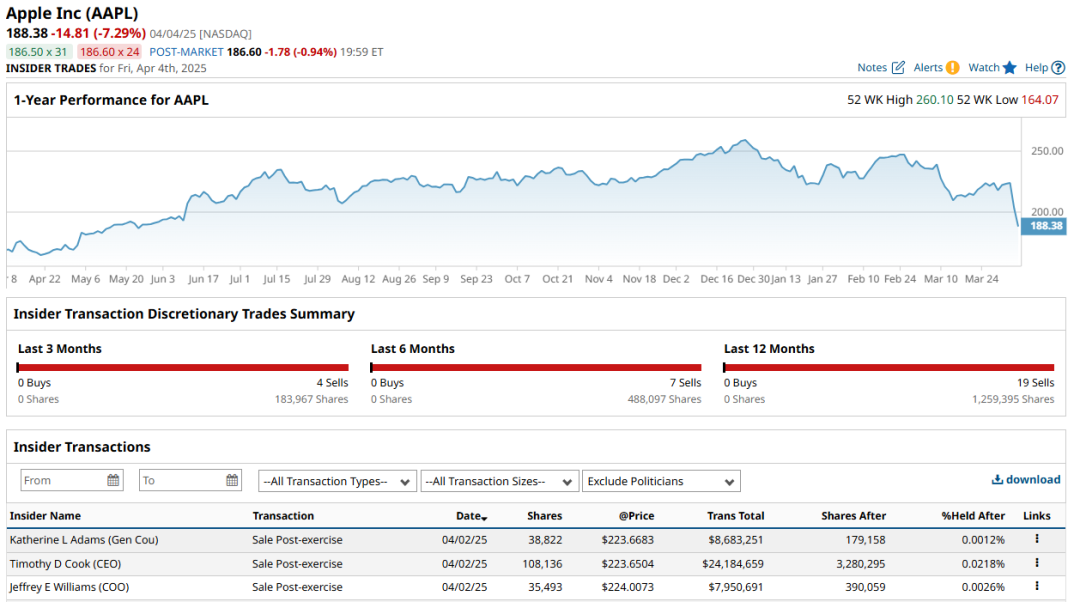Open links menu for Katherine L Adams row
Viewport: 1080px width, 602px height.
tap(1037, 539)
